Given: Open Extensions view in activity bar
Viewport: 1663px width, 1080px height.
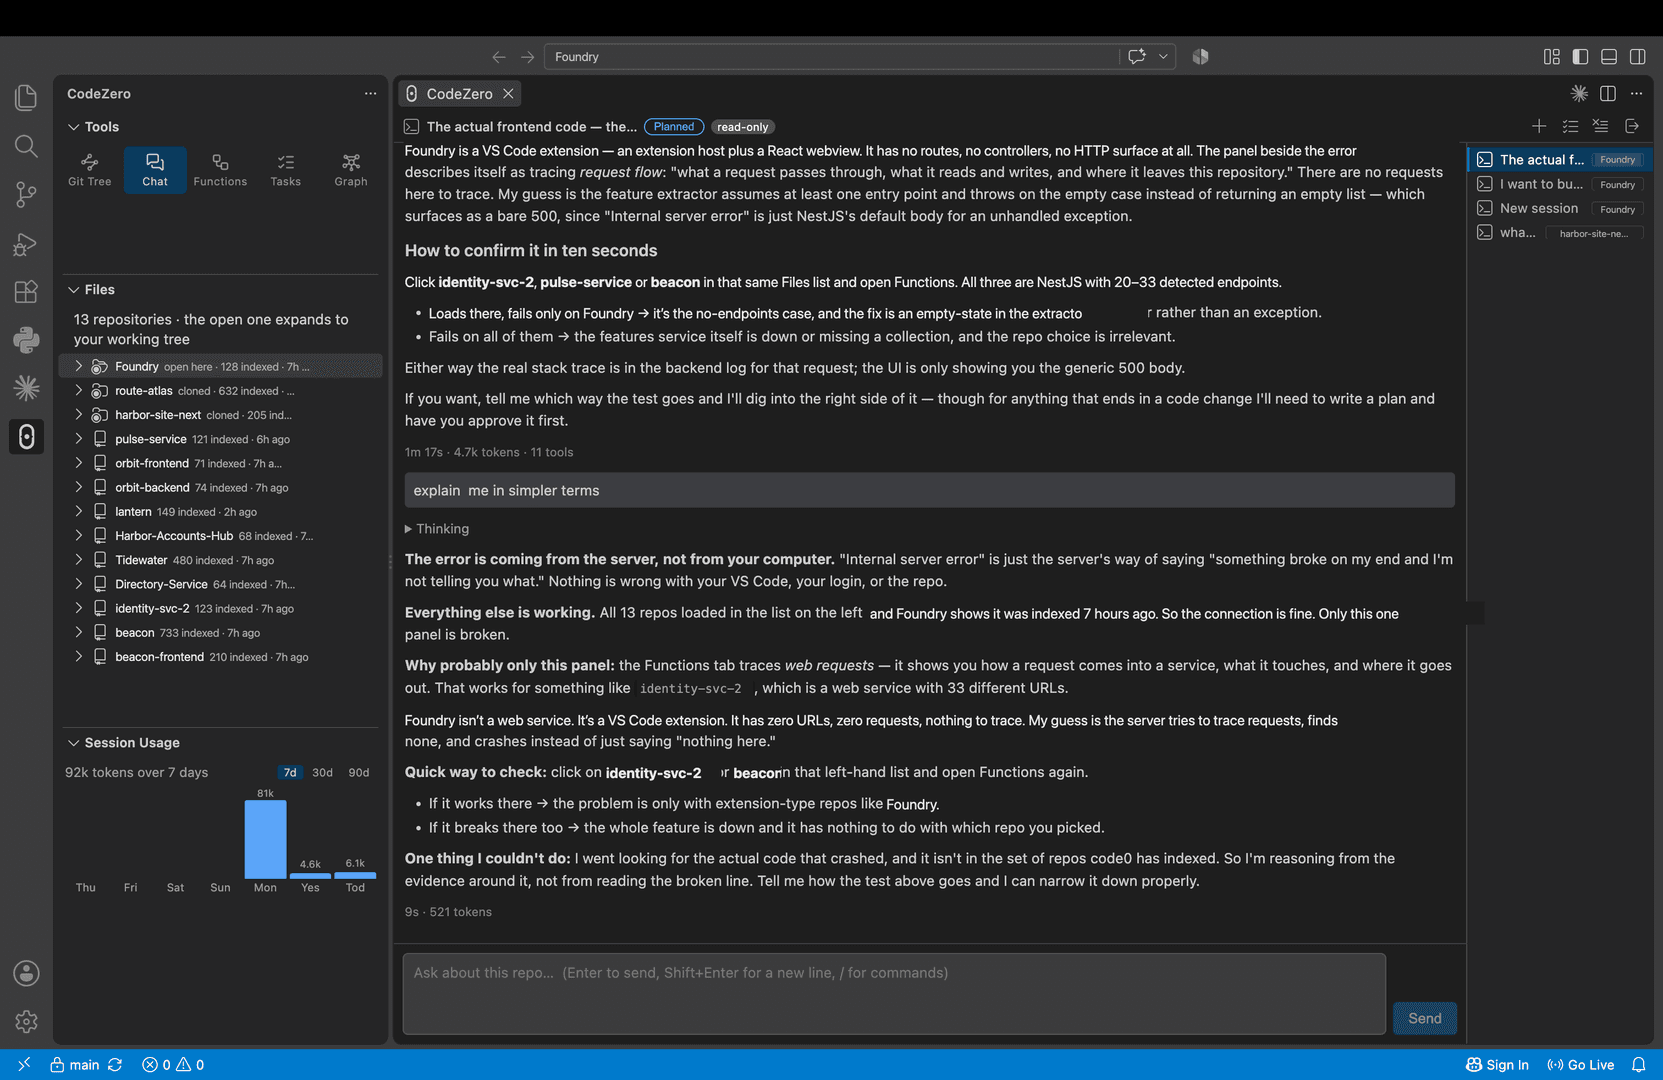Looking at the screenshot, I should pos(26,291).
